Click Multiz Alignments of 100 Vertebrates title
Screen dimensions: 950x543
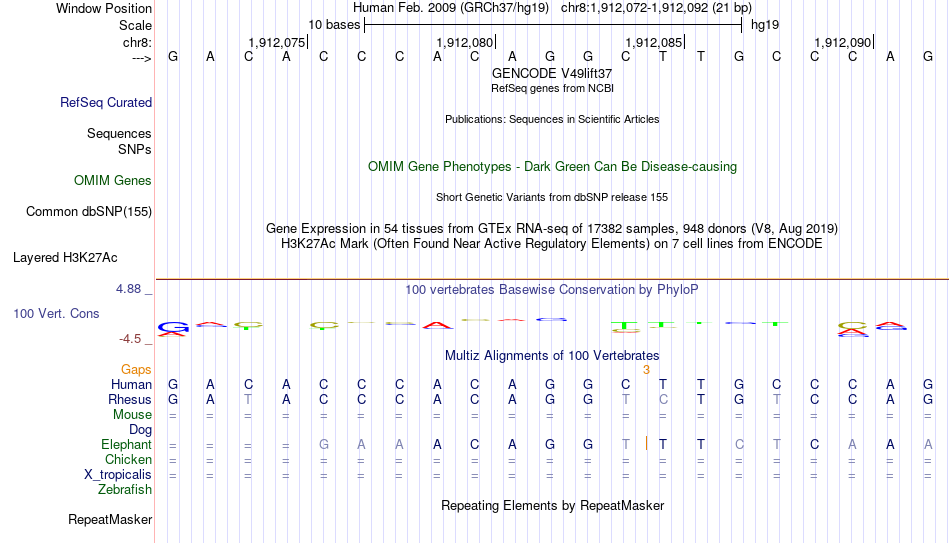click(552, 356)
